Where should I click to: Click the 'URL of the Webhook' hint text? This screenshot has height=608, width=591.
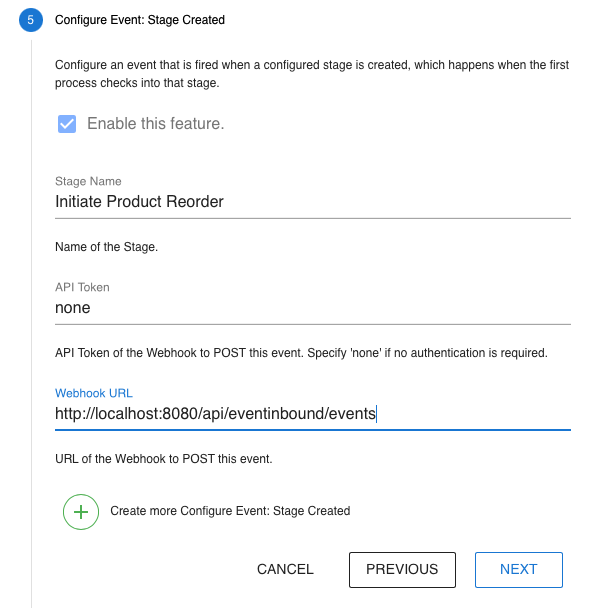[x=164, y=459]
